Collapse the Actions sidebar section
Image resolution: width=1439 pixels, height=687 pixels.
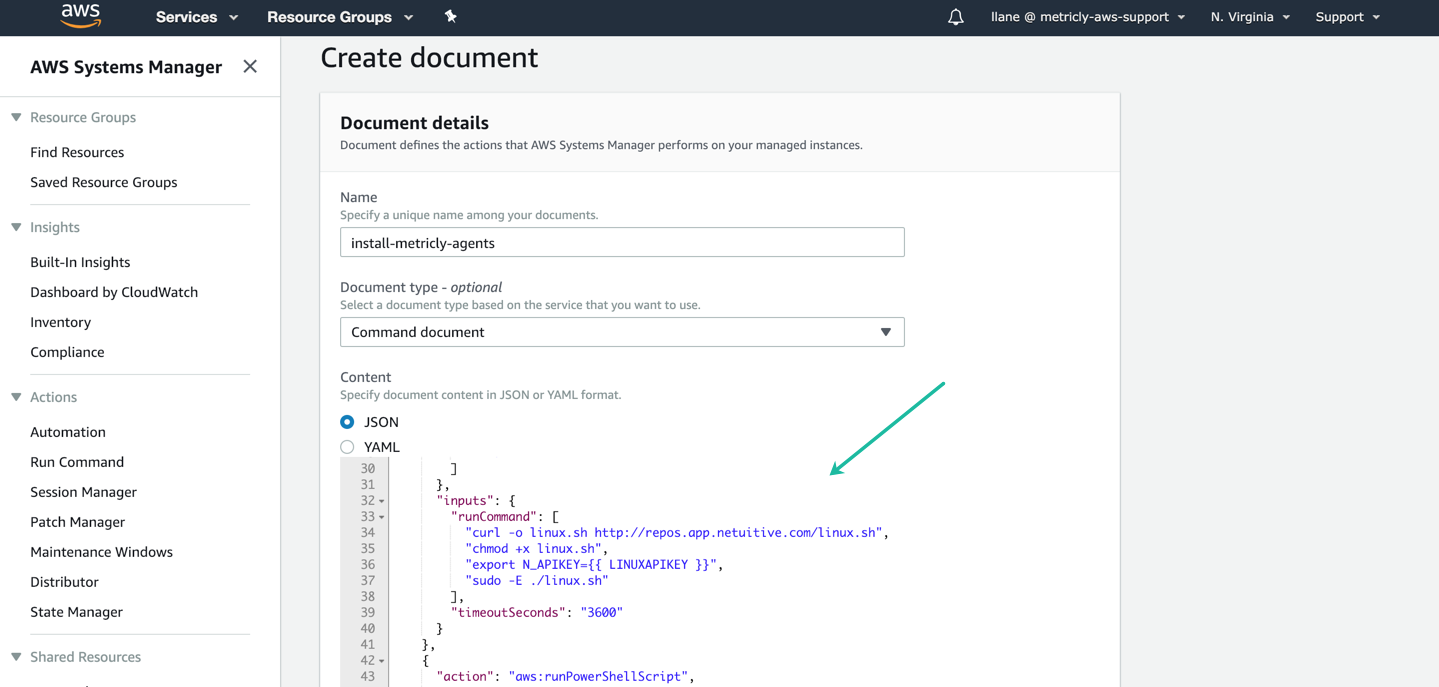coord(16,397)
